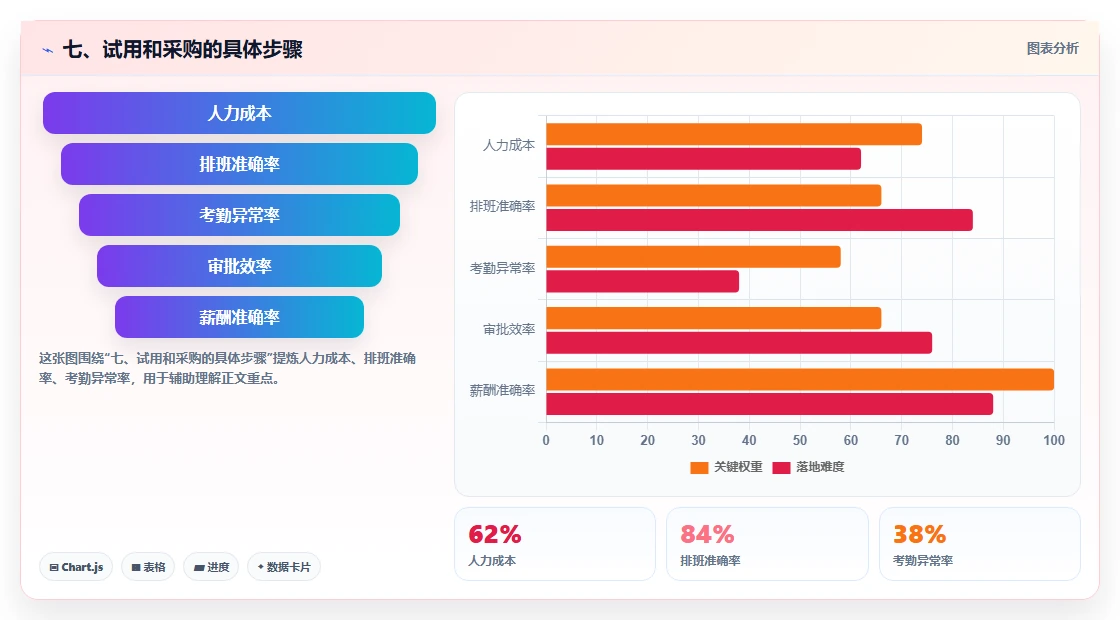Click the orange 审批效率 chart bar
The width and height of the screenshot is (1120, 620).
pyautogui.click(x=714, y=319)
